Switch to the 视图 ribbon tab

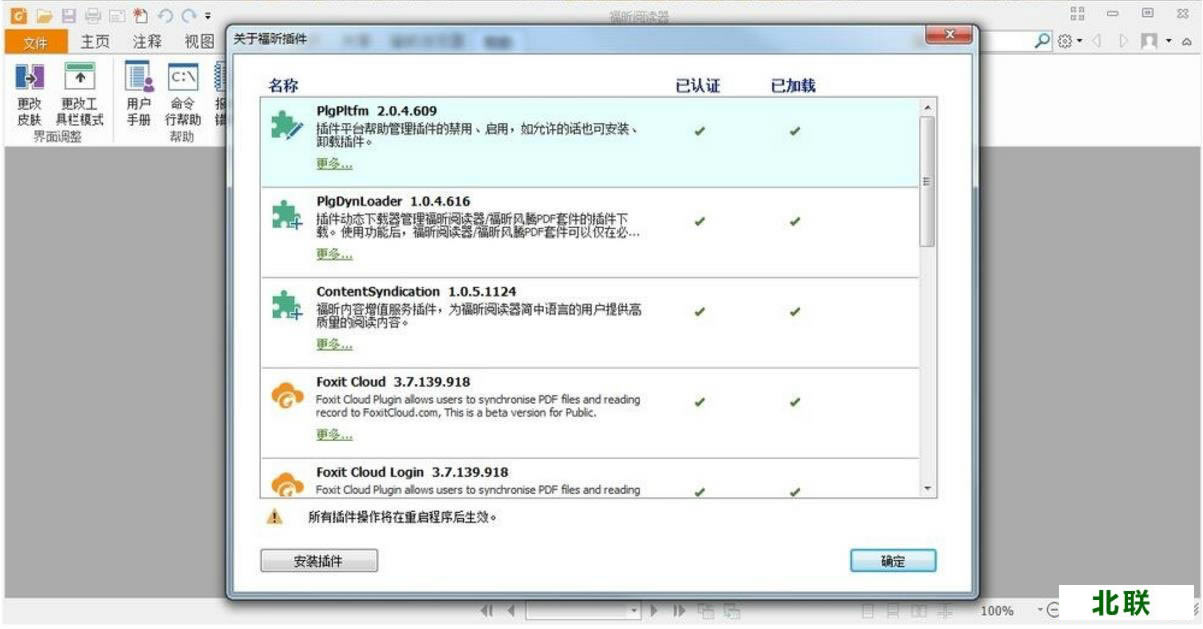(x=202, y=43)
